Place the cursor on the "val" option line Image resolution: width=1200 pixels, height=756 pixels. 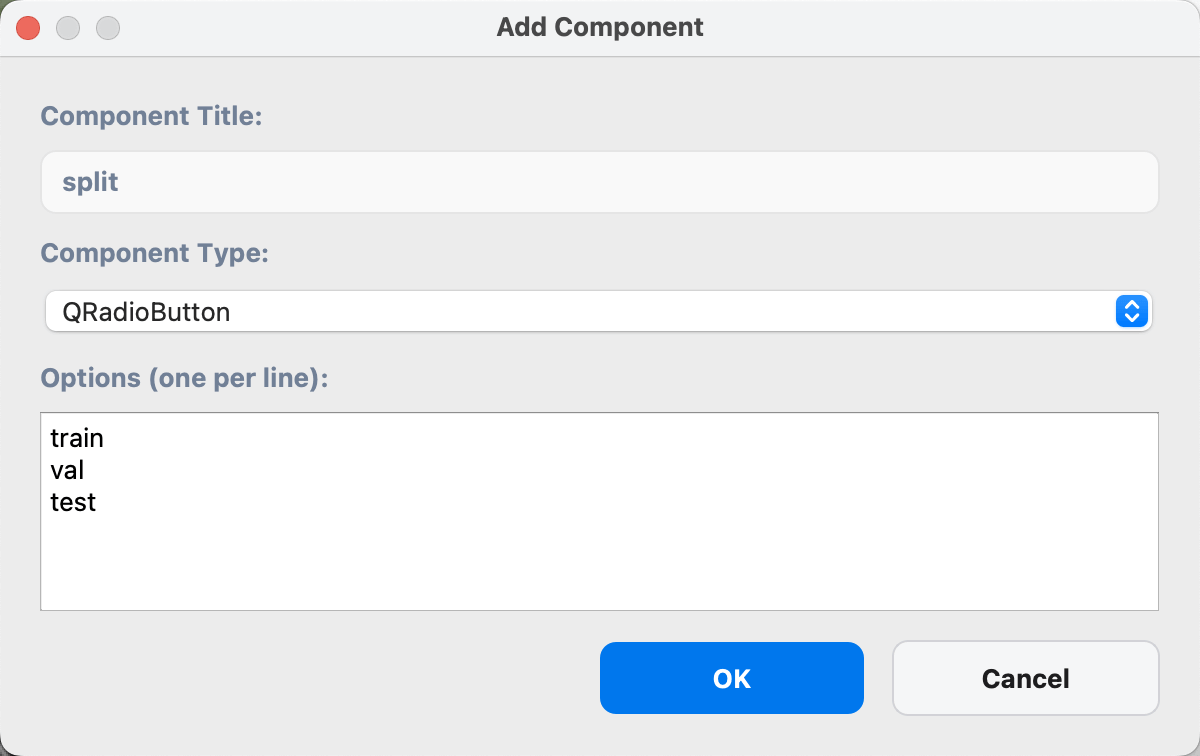pos(67,470)
